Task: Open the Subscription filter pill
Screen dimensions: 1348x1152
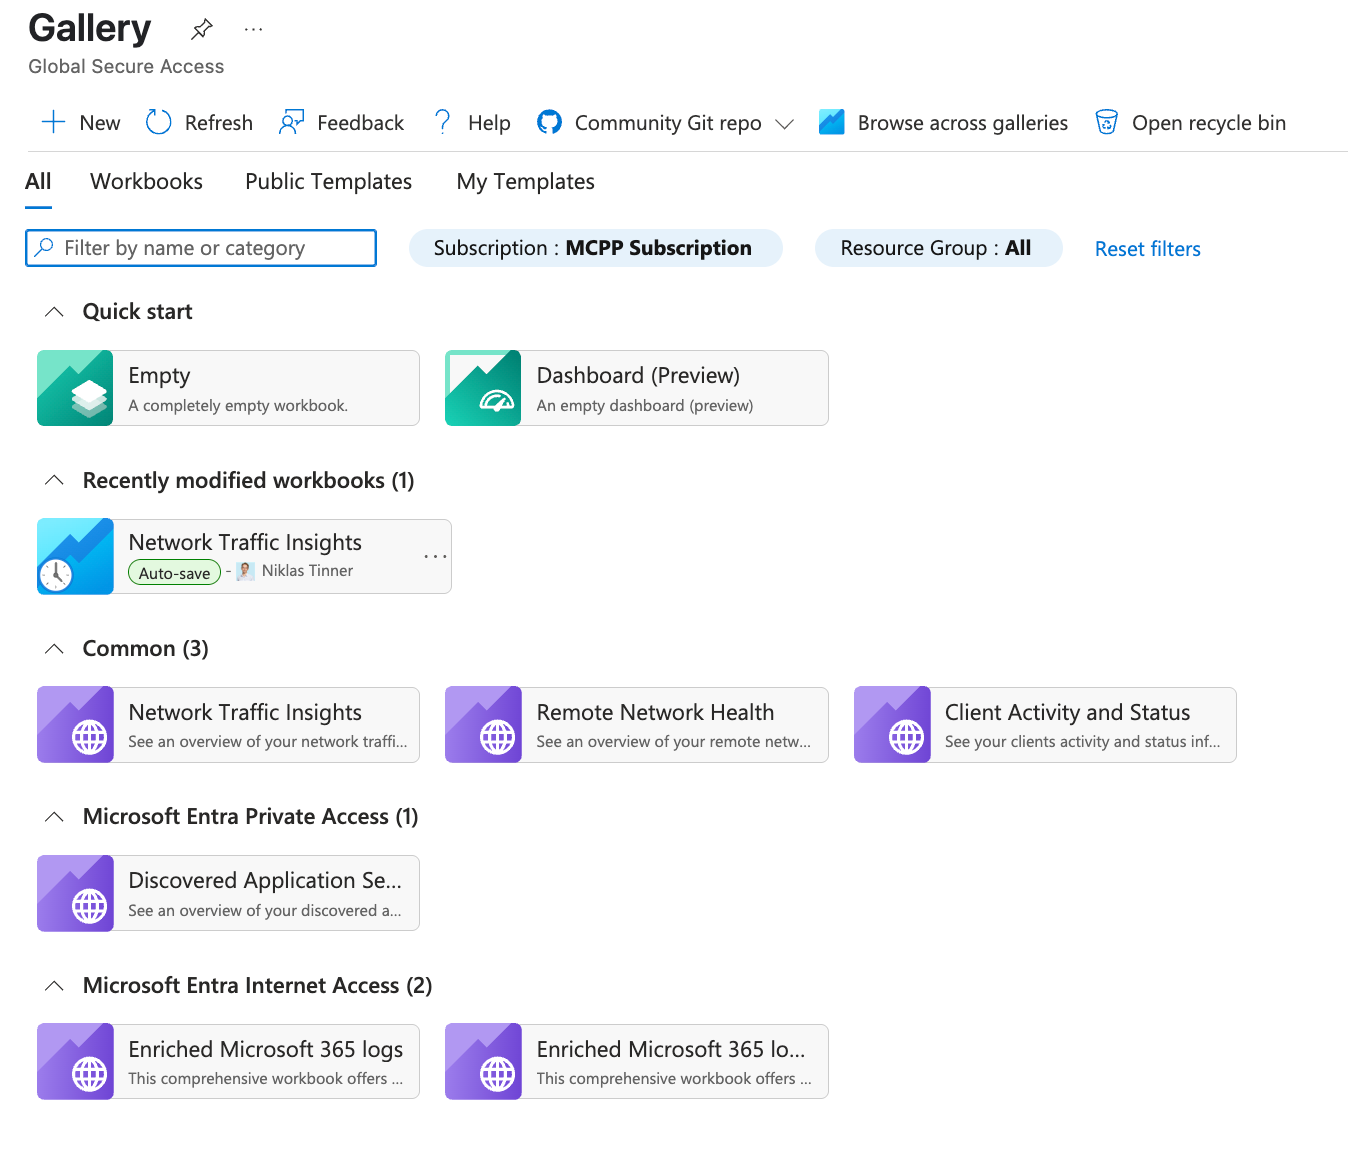Action: [596, 248]
